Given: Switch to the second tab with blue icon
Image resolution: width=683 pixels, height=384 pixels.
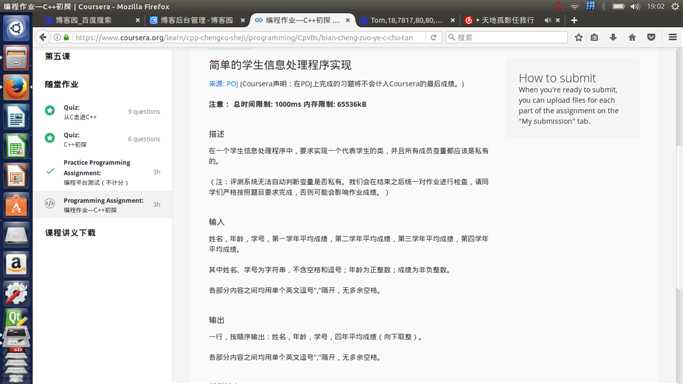Looking at the screenshot, I should (x=196, y=20).
